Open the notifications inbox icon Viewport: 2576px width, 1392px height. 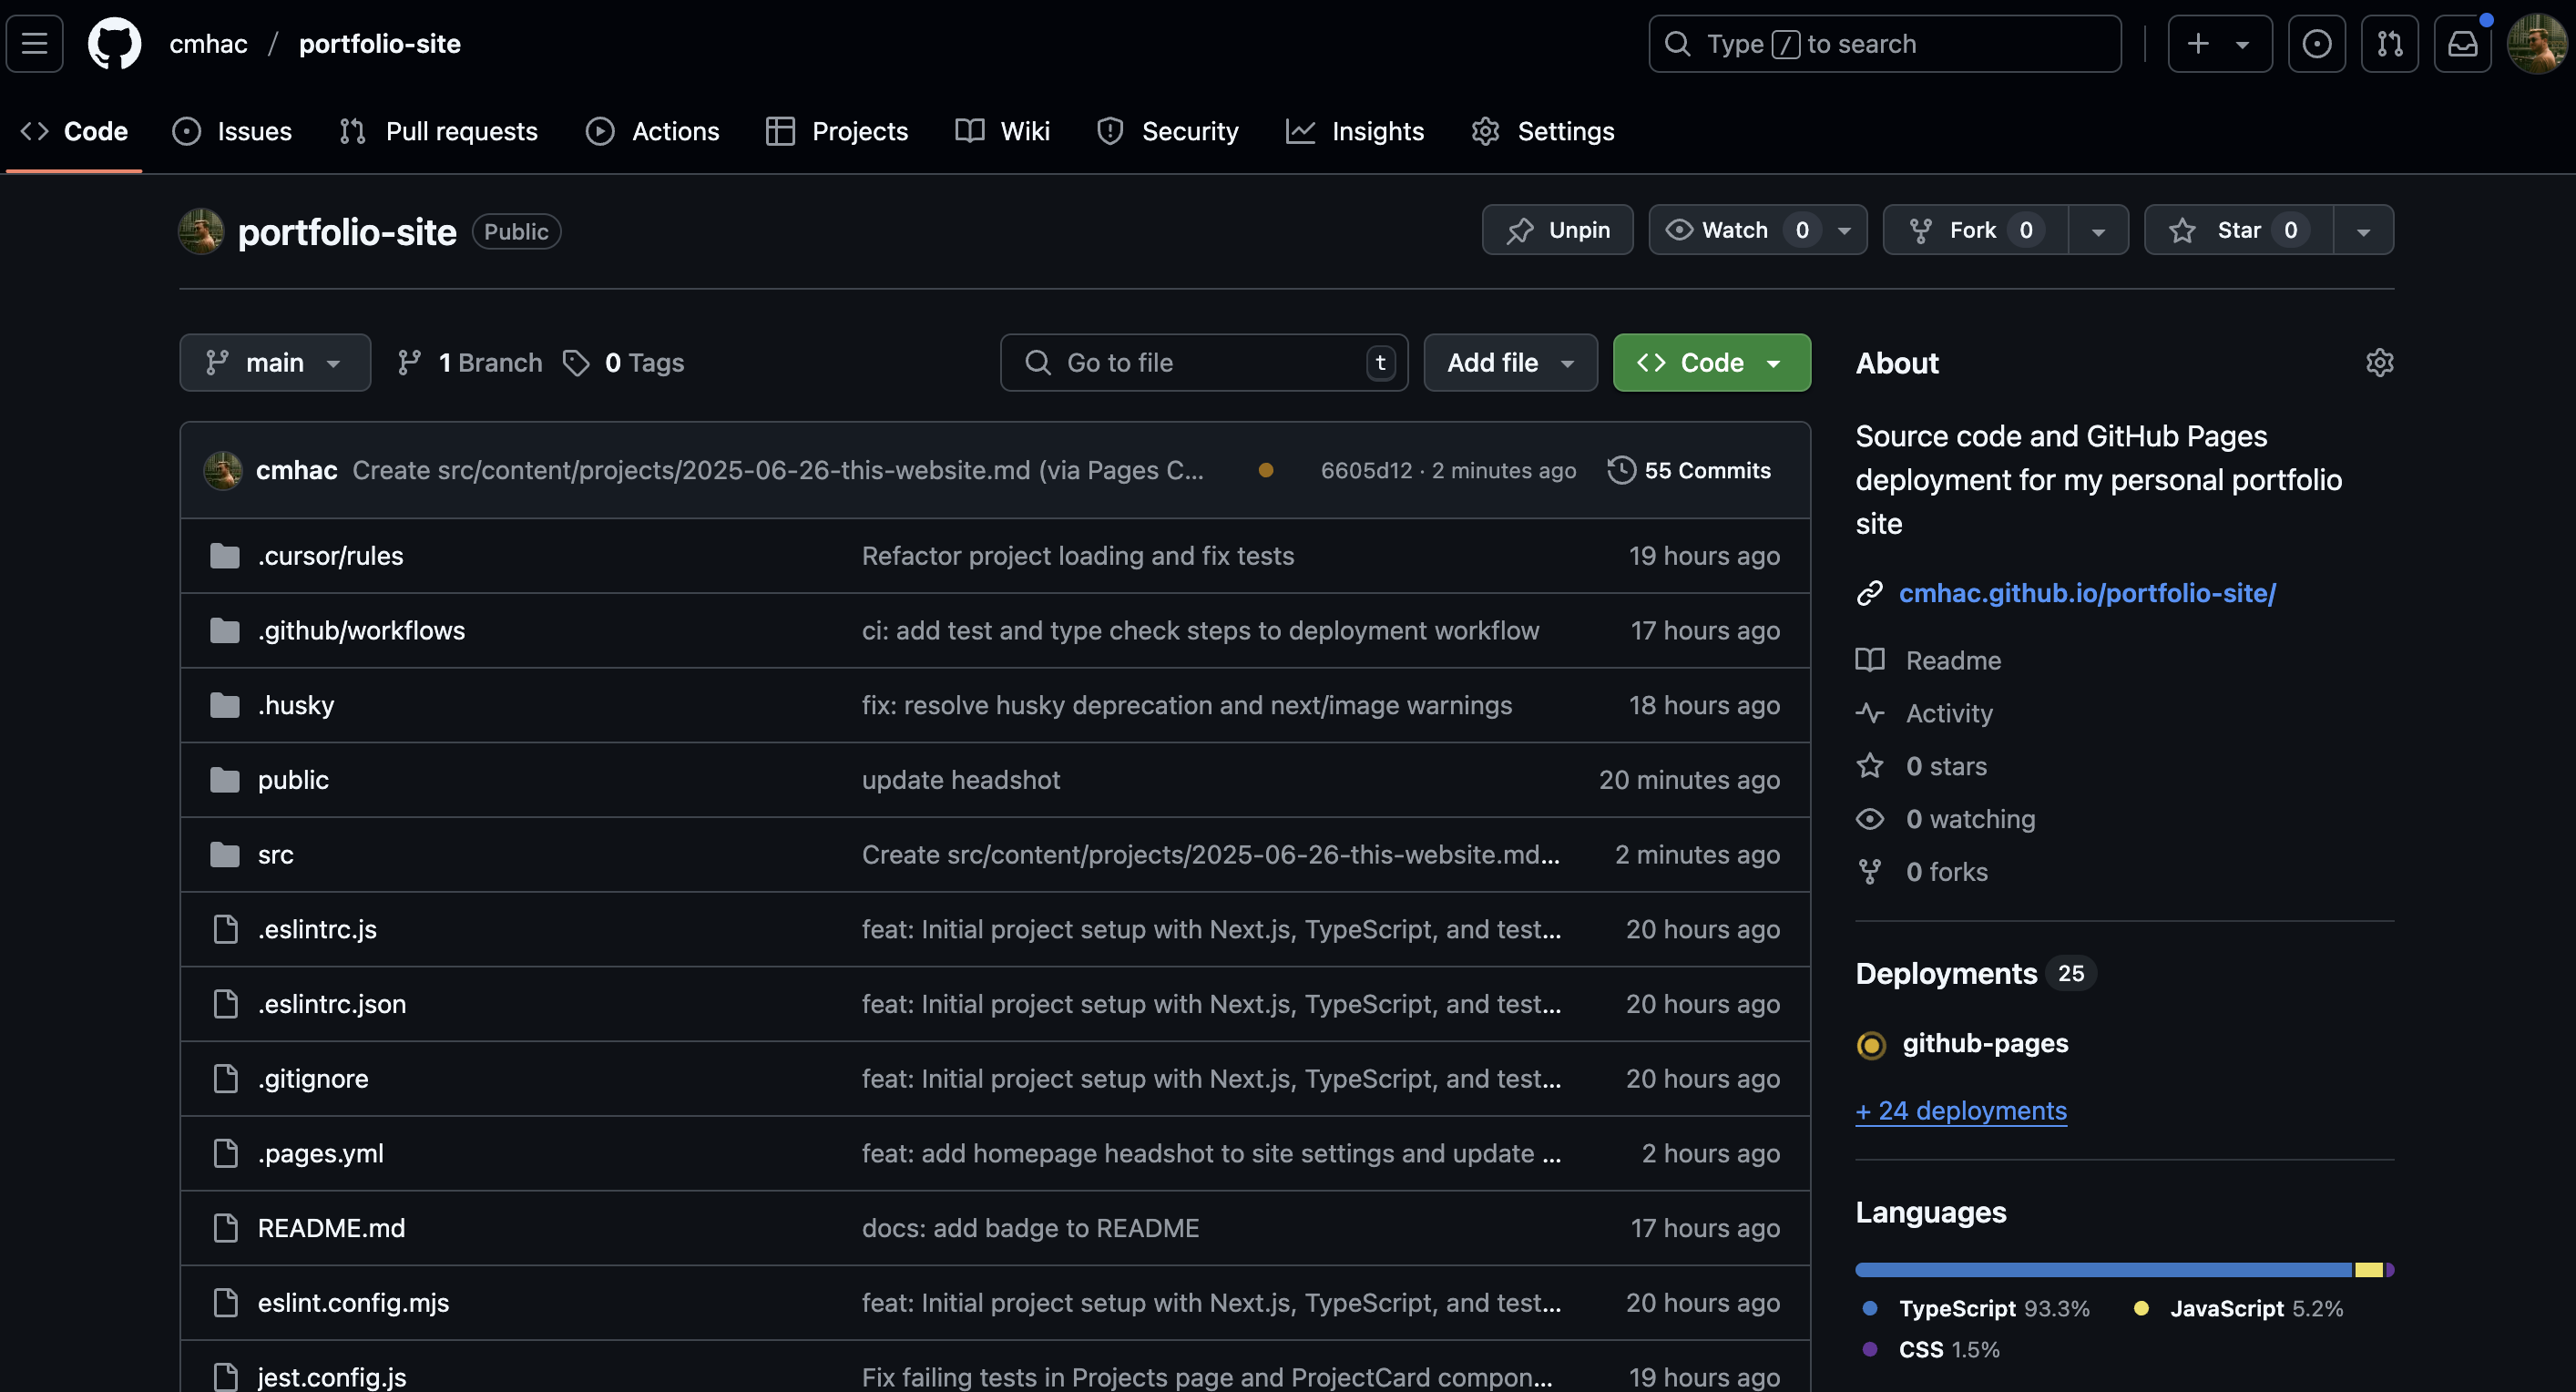[x=2462, y=44]
